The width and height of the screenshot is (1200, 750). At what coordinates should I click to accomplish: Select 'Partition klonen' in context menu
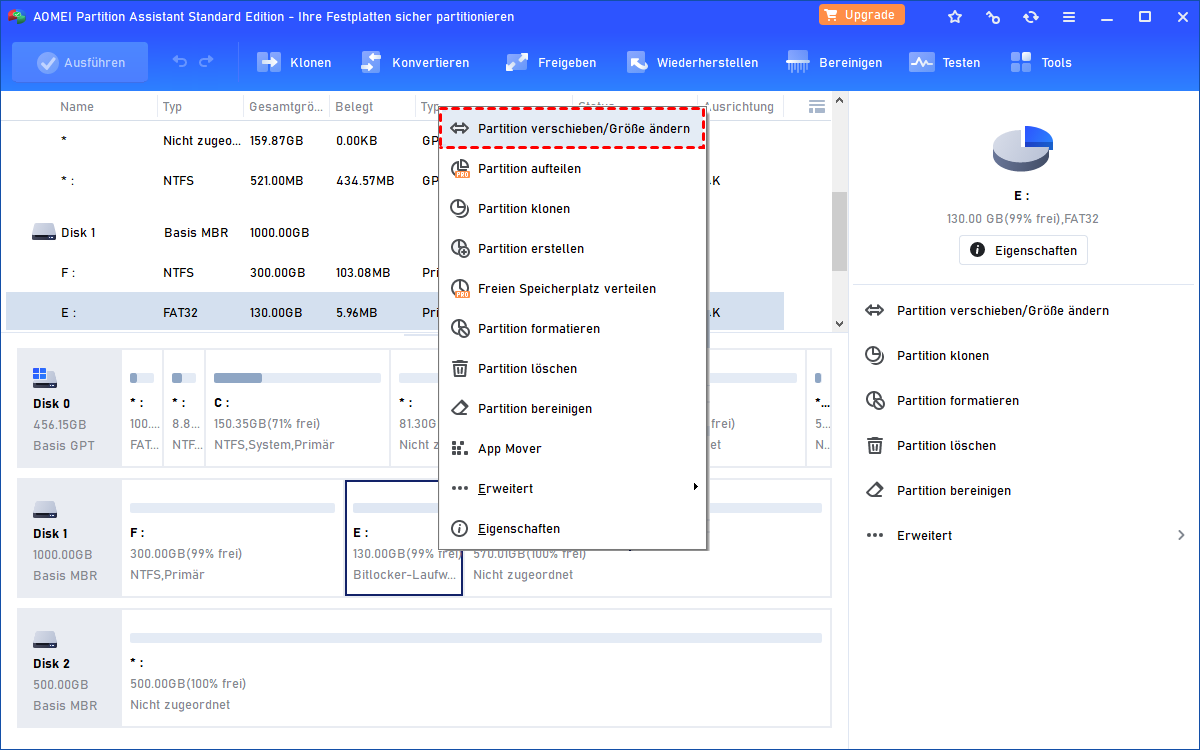point(573,208)
